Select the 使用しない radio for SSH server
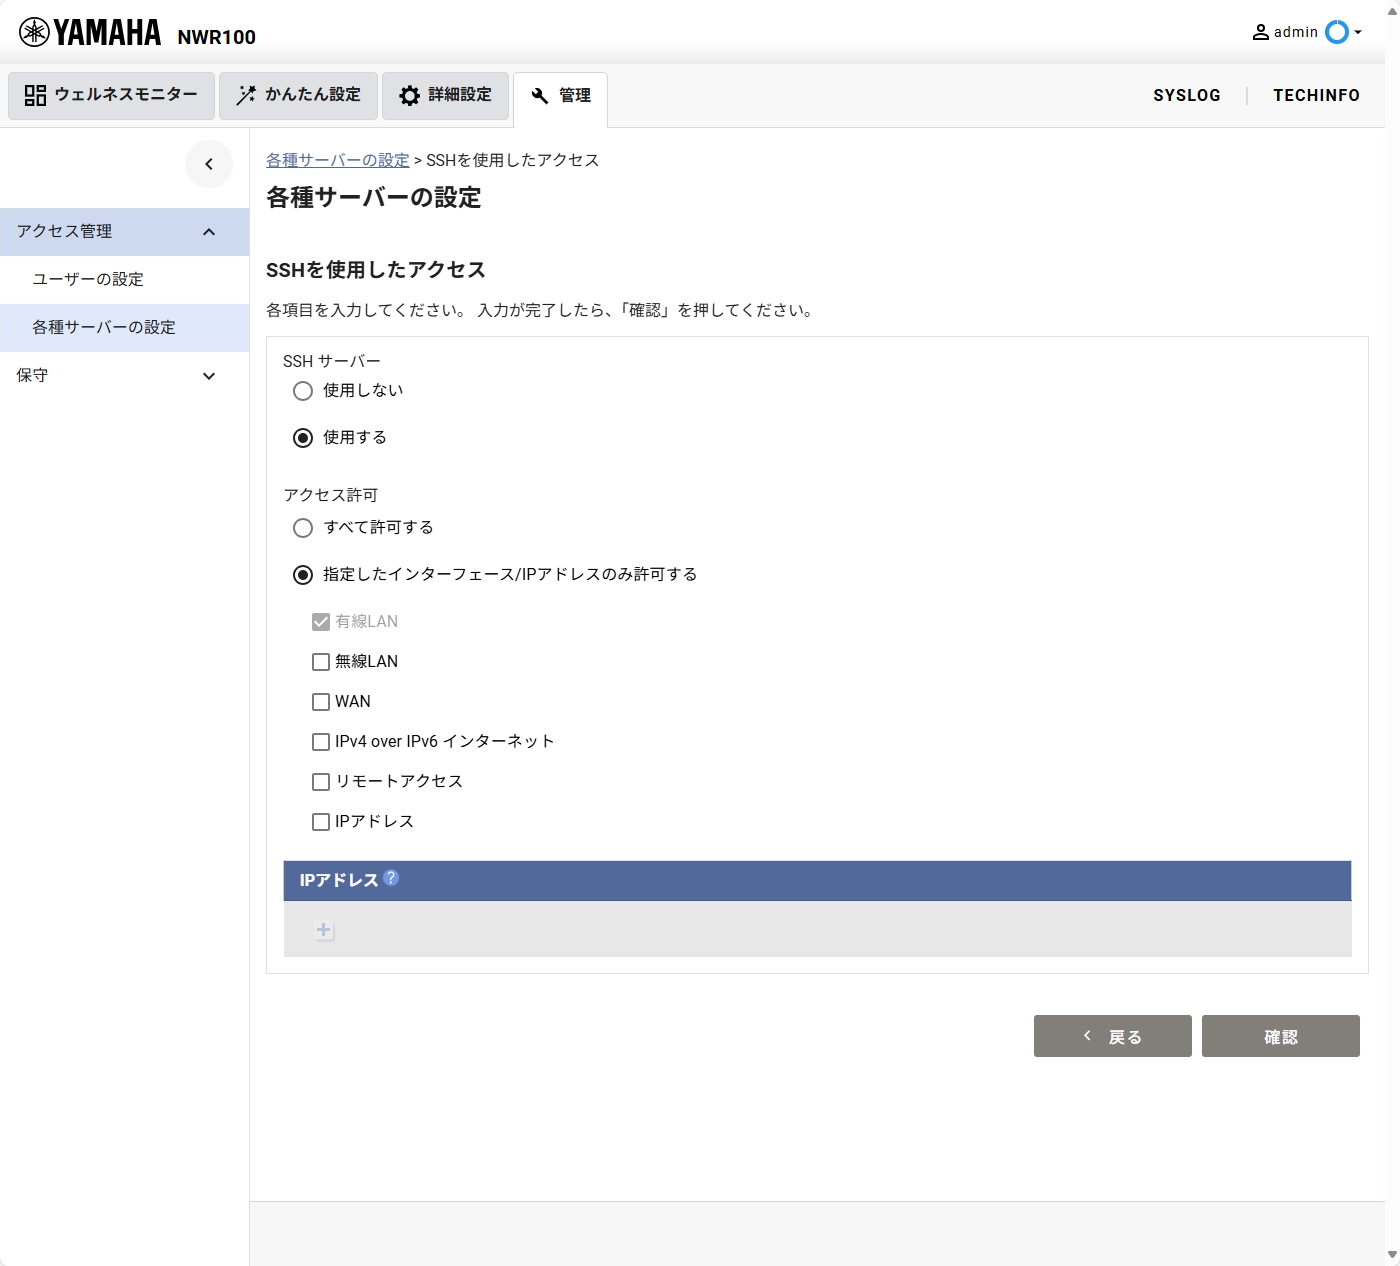Screen dimensions: 1400x1266 303,391
